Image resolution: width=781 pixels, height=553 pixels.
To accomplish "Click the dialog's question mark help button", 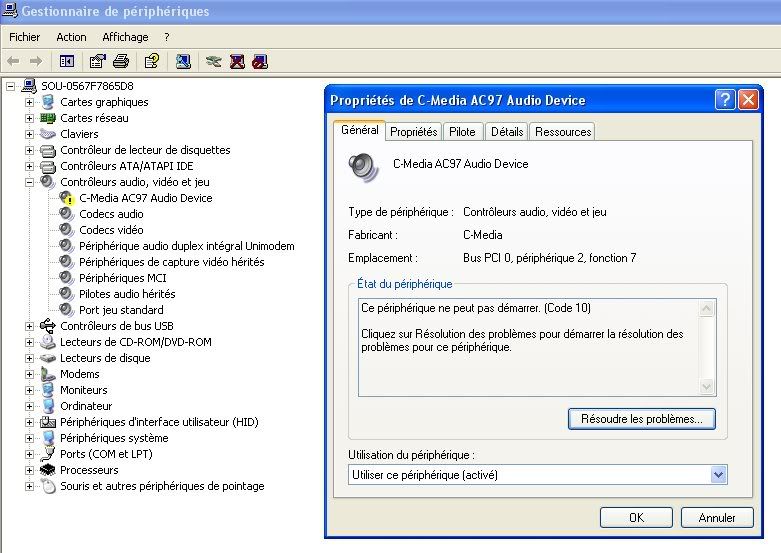I will tap(725, 100).
